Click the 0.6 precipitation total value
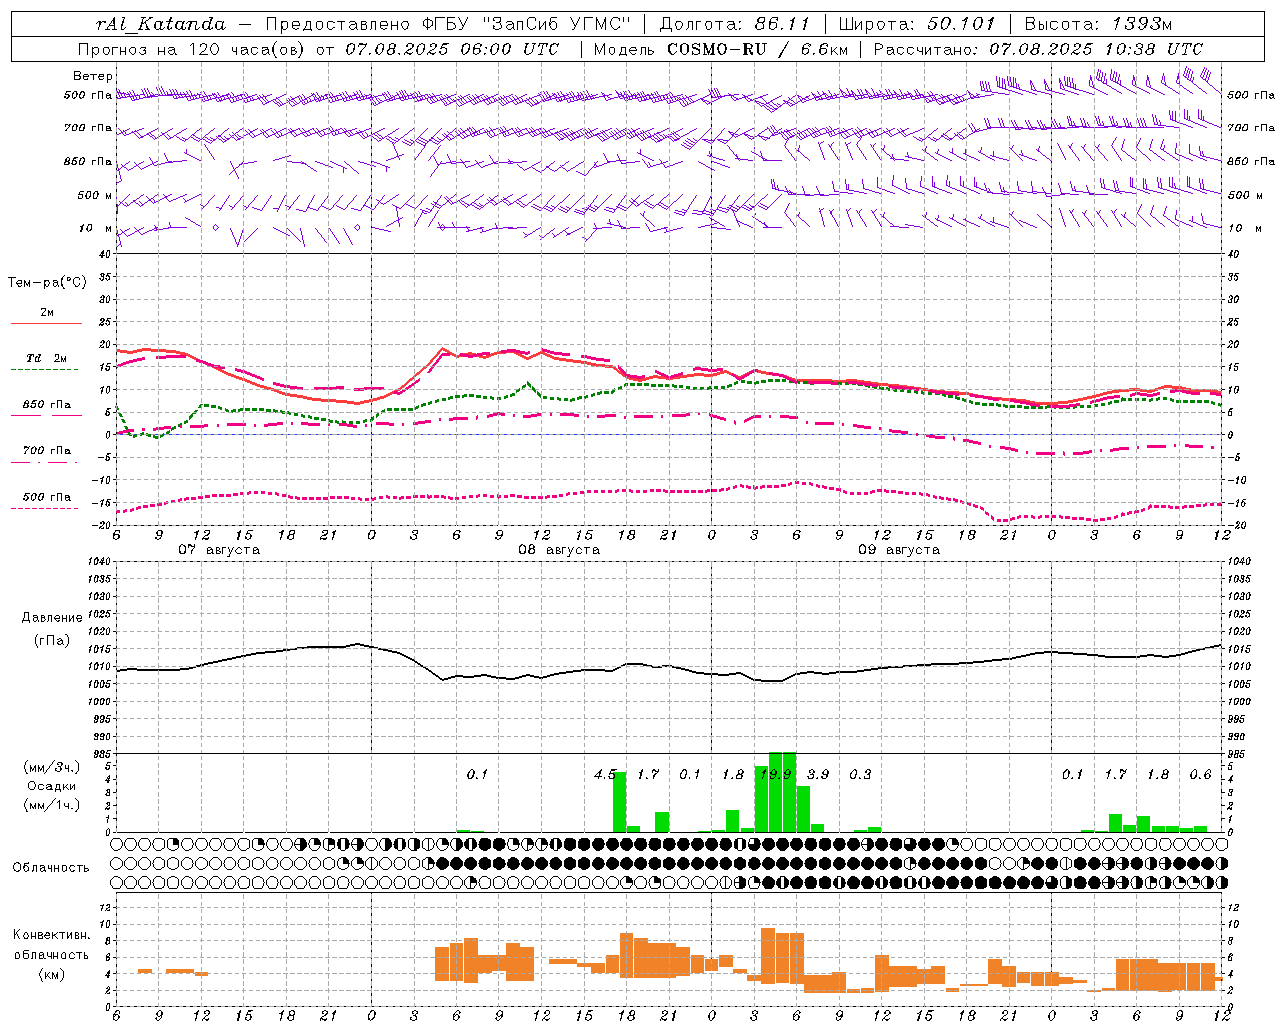Viewport: 1280px width, 1024px height. 1200,774
